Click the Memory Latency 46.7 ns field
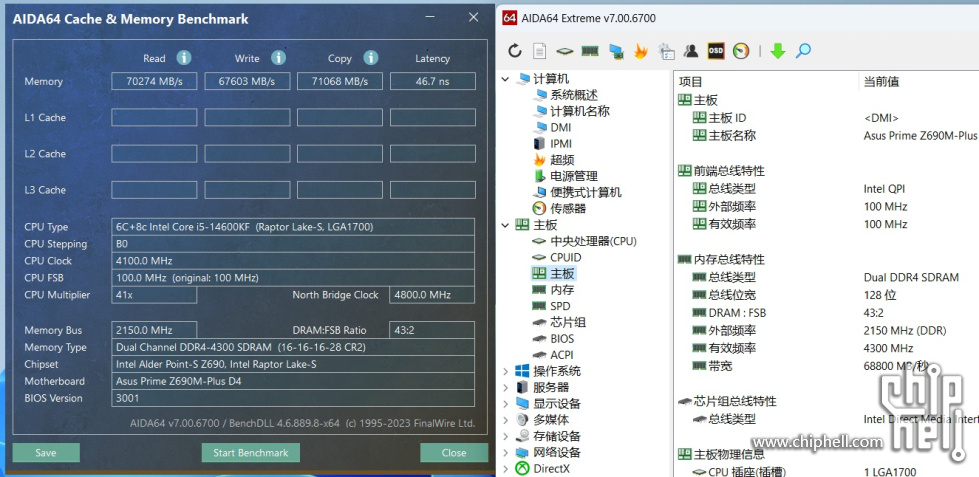Image resolution: width=979 pixels, height=477 pixels. click(433, 81)
